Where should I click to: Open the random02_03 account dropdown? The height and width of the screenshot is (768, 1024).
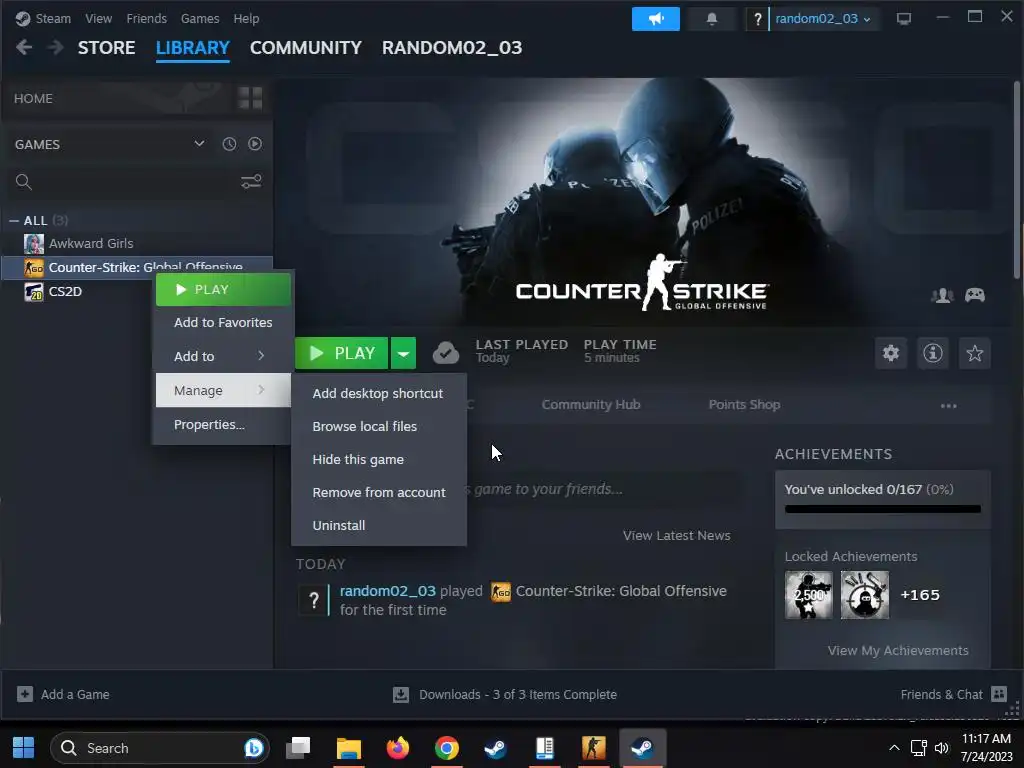[x=823, y=19]
